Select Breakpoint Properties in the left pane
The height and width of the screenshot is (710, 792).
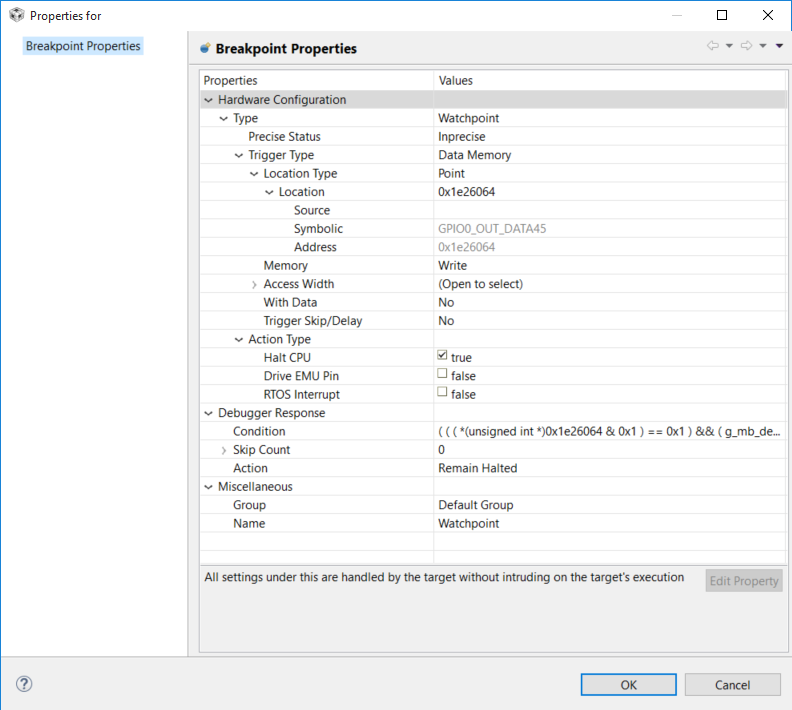(83, 46)
